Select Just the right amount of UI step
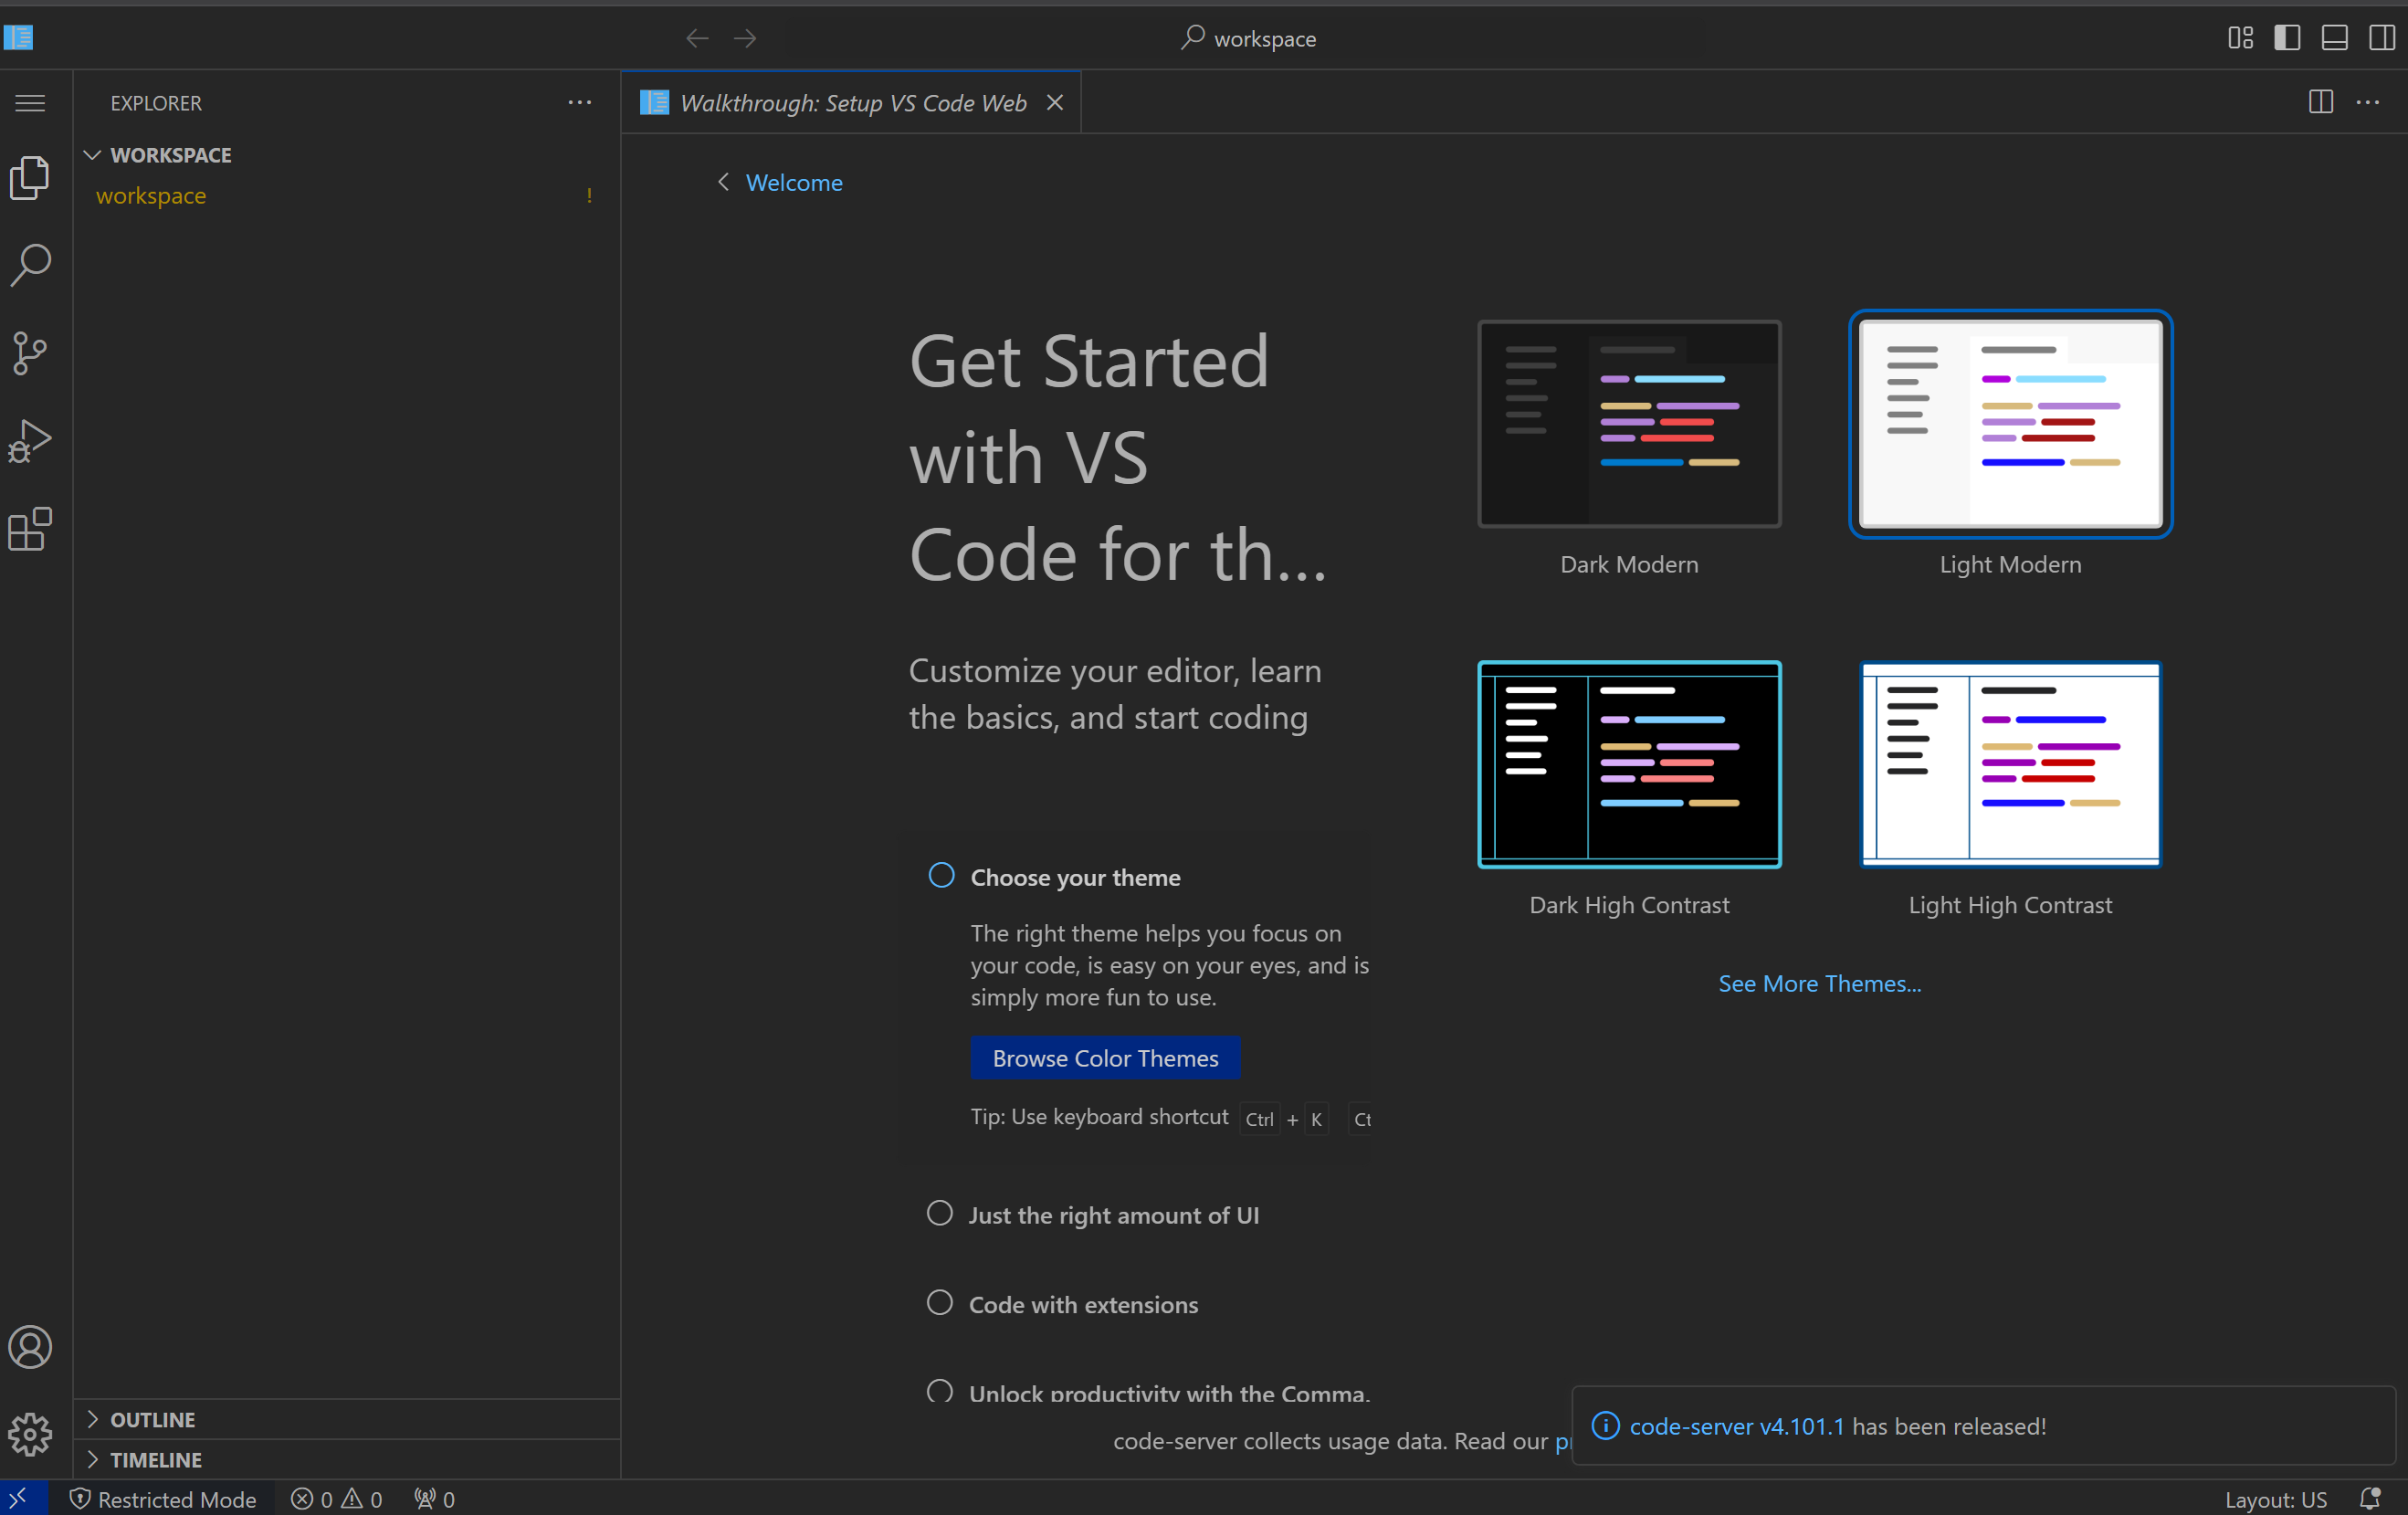Image resolution: width=2408 pixels, height=1515 pixels. [940, 1214]
